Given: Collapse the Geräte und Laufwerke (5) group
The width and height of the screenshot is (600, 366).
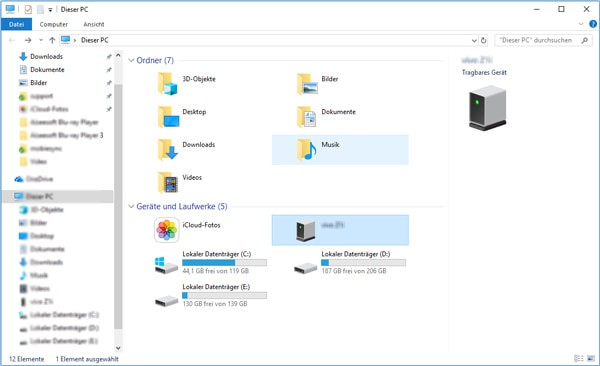Looking at the screenshot, I should [131, 206].
